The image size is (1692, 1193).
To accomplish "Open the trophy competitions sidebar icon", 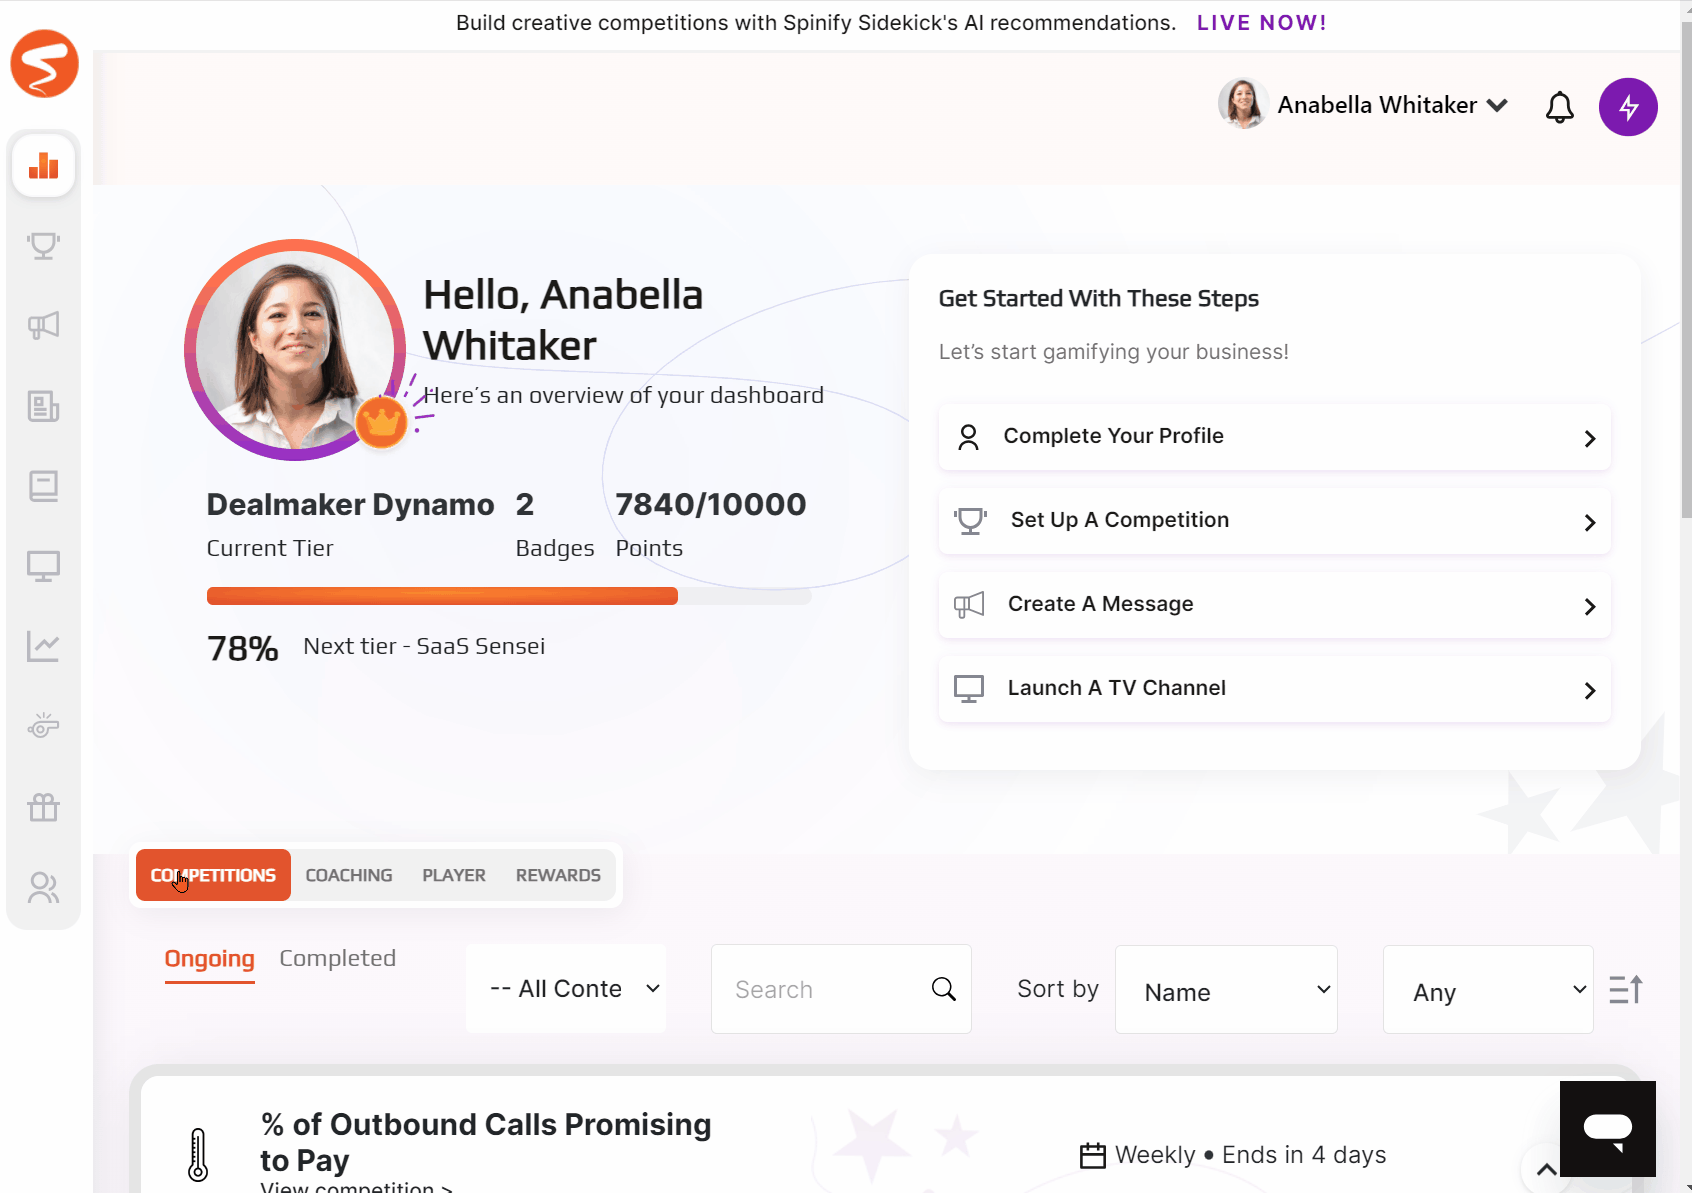I will (x=43, y=245).
